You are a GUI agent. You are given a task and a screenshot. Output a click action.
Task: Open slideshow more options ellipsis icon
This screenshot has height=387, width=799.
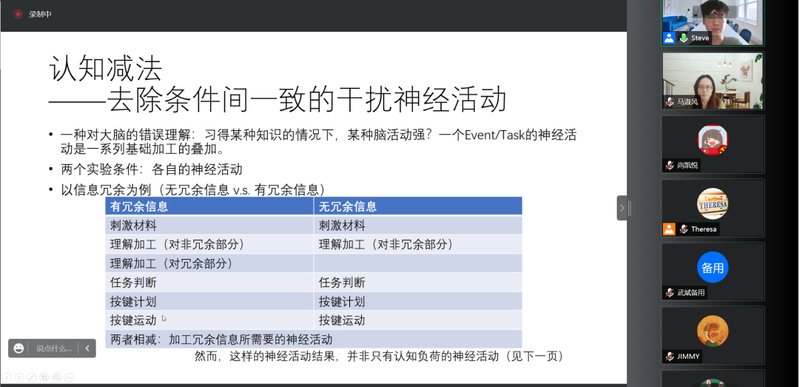pos(69,377)
